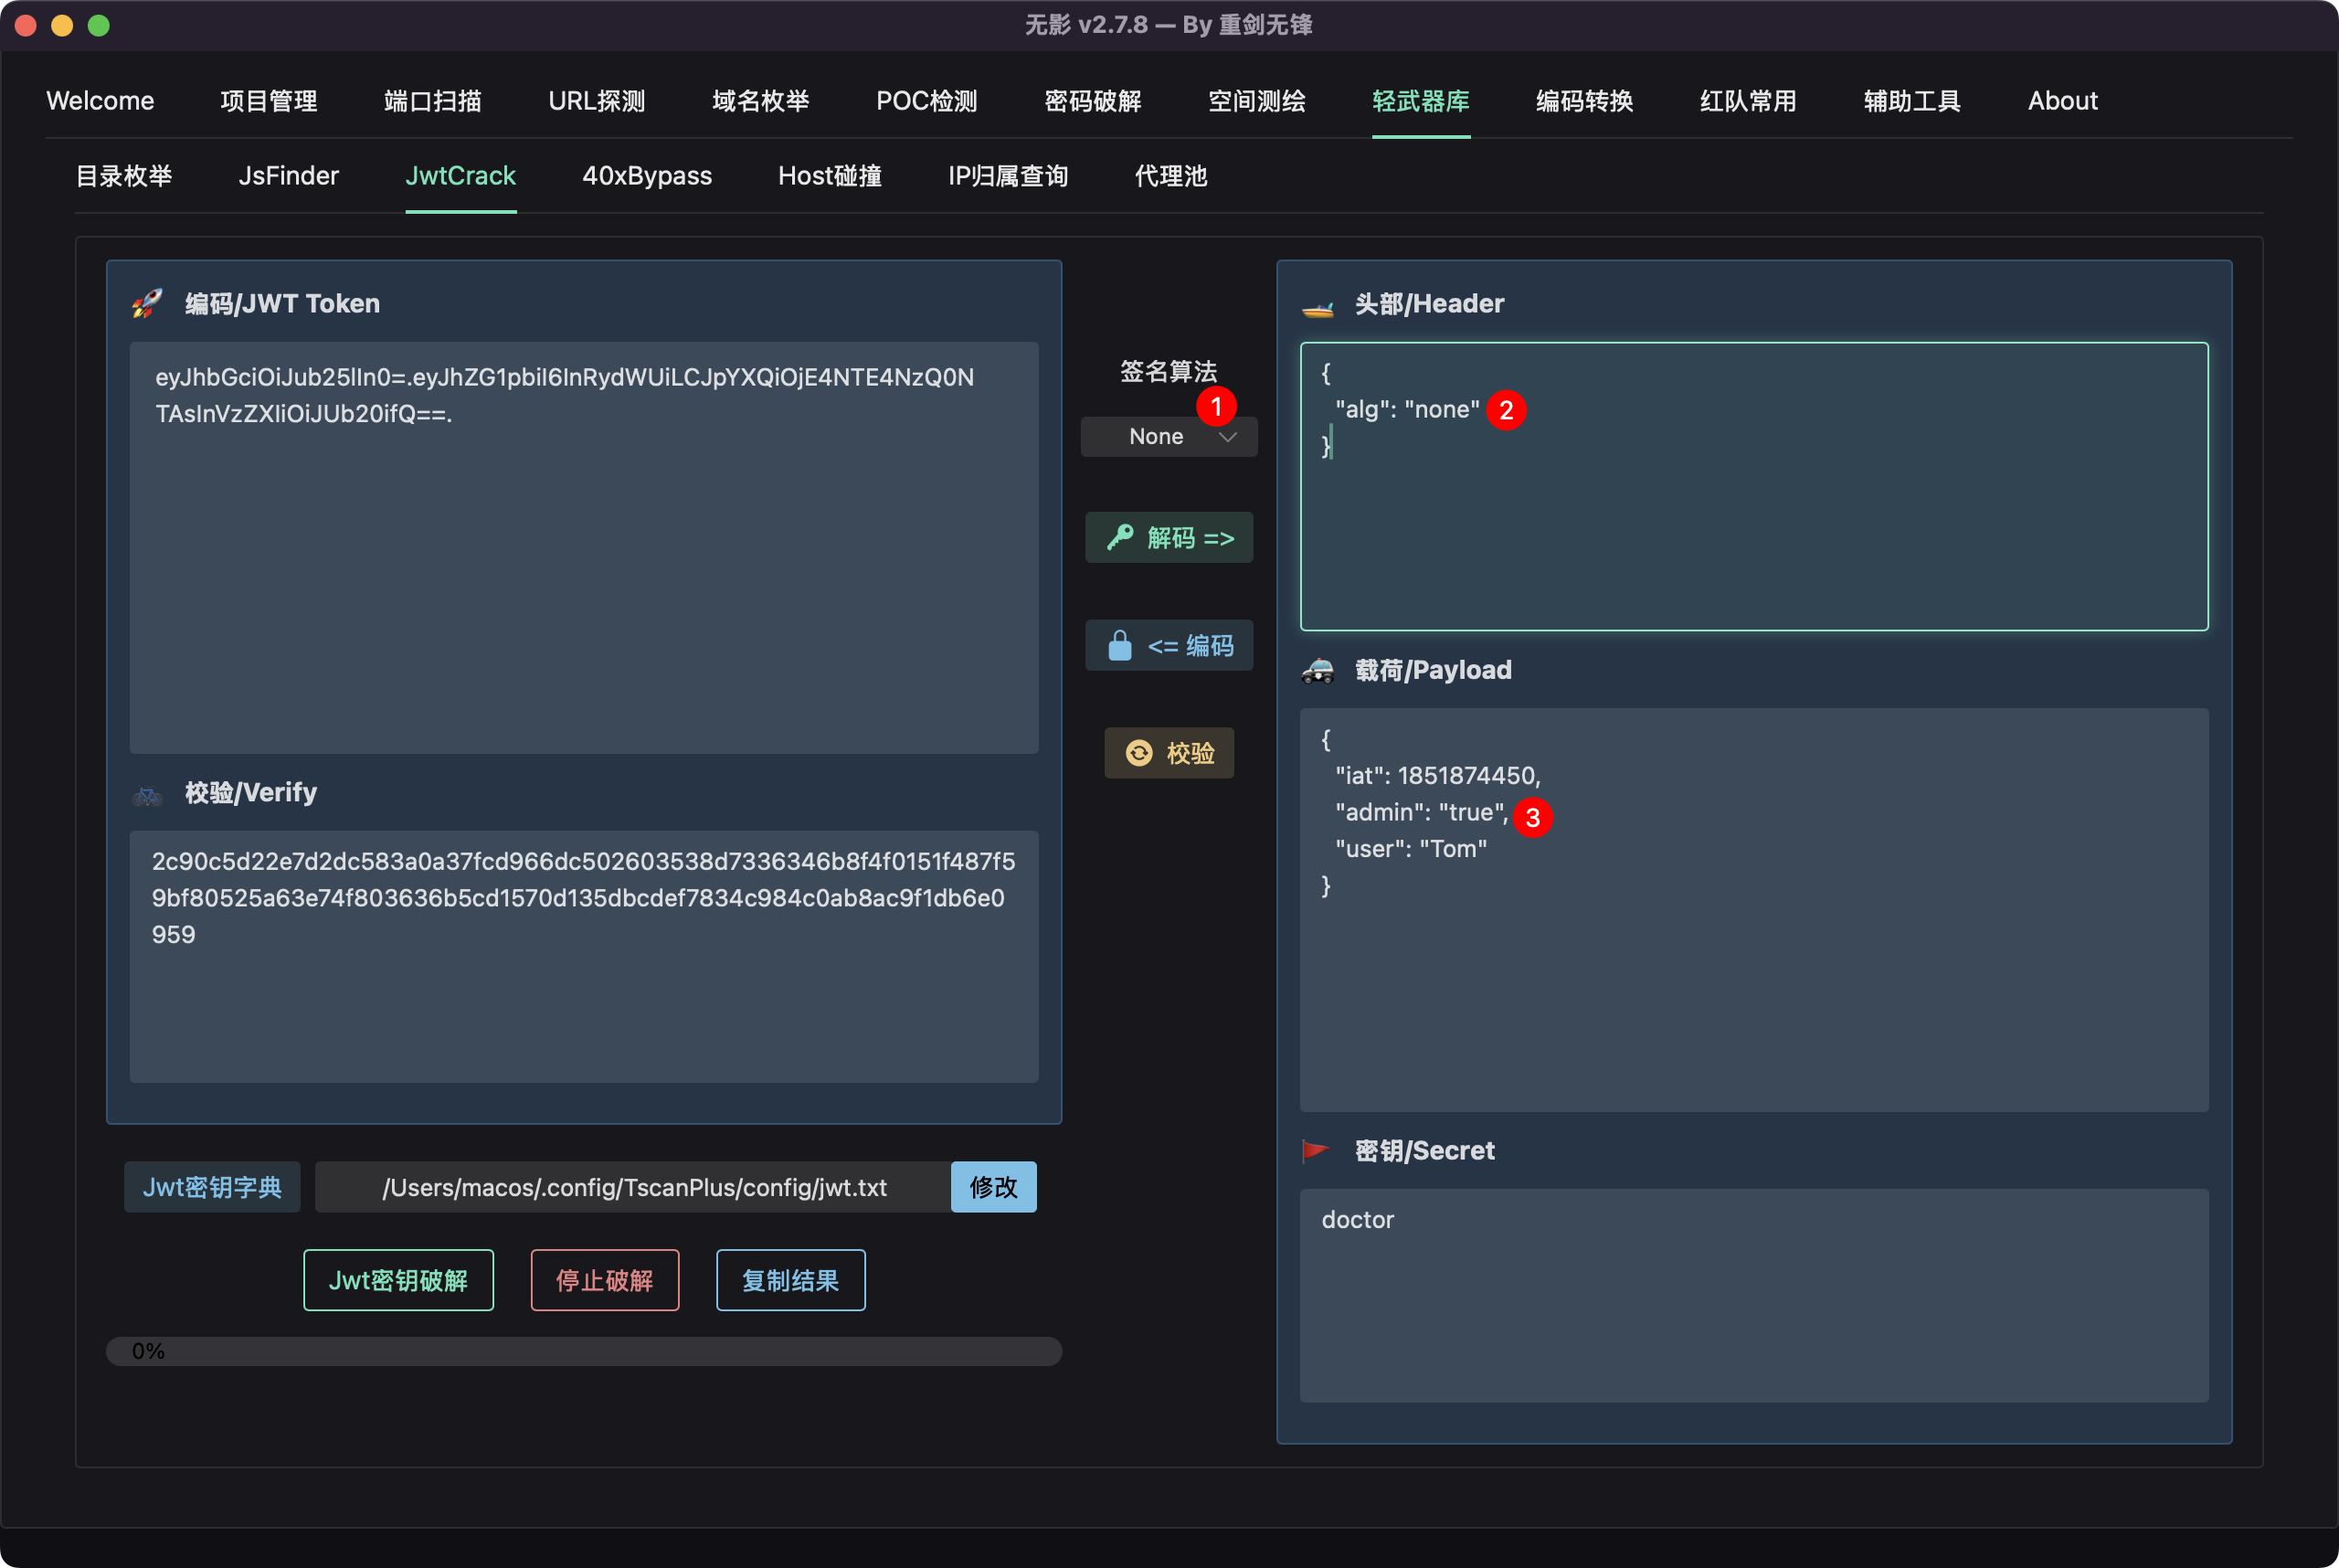Open the 40xBypass sub-tab

pos(647,176)
